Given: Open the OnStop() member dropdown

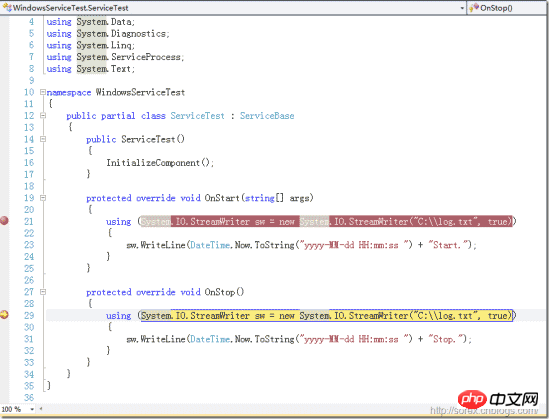Looking at the screenshot, I should click(508, 8).
